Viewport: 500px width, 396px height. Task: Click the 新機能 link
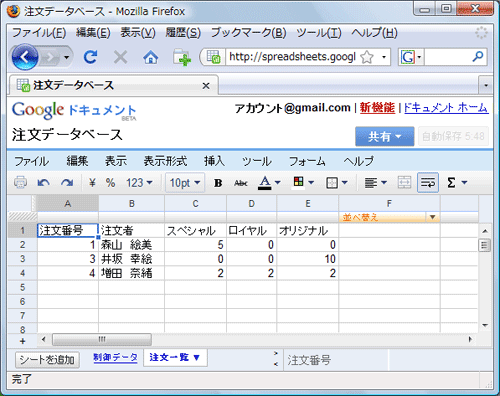coord(377,108)
